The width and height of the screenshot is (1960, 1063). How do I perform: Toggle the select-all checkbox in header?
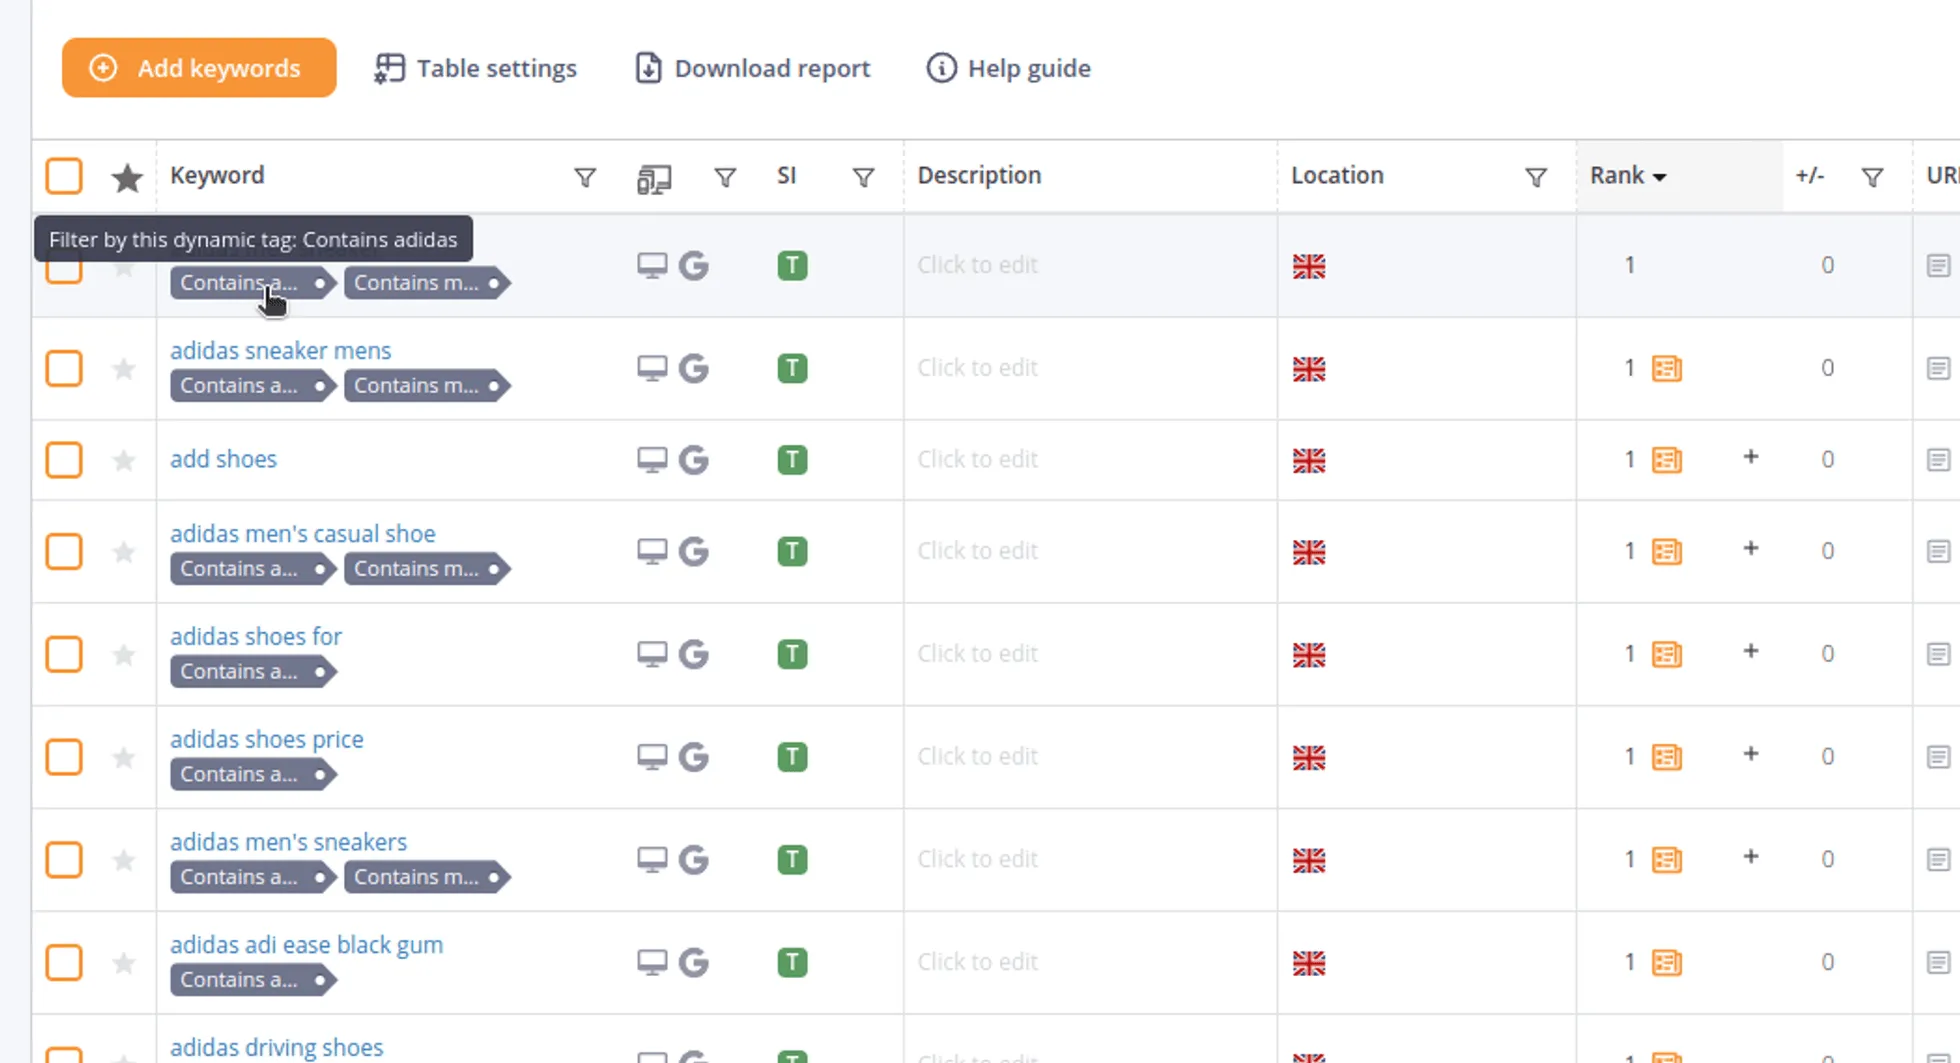coord(64,176)
